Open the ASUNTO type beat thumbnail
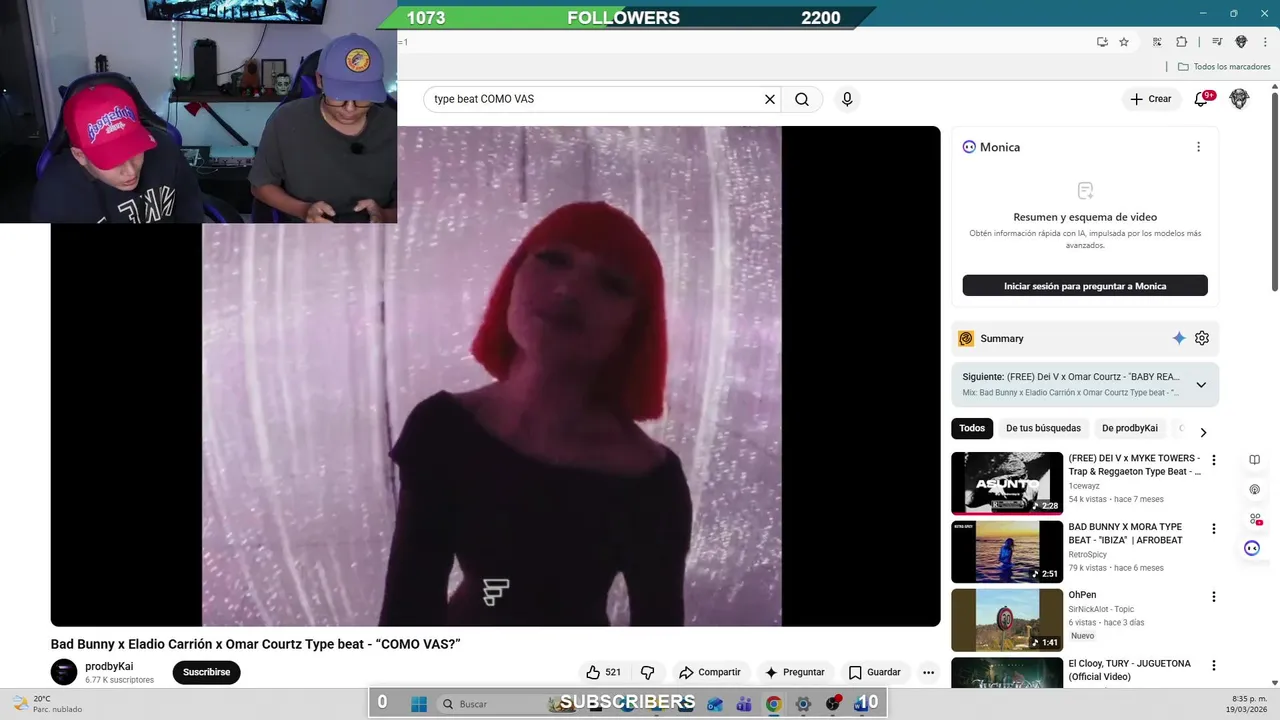The height and width of the screenshot is (720, 1280). click(1007, 483)
